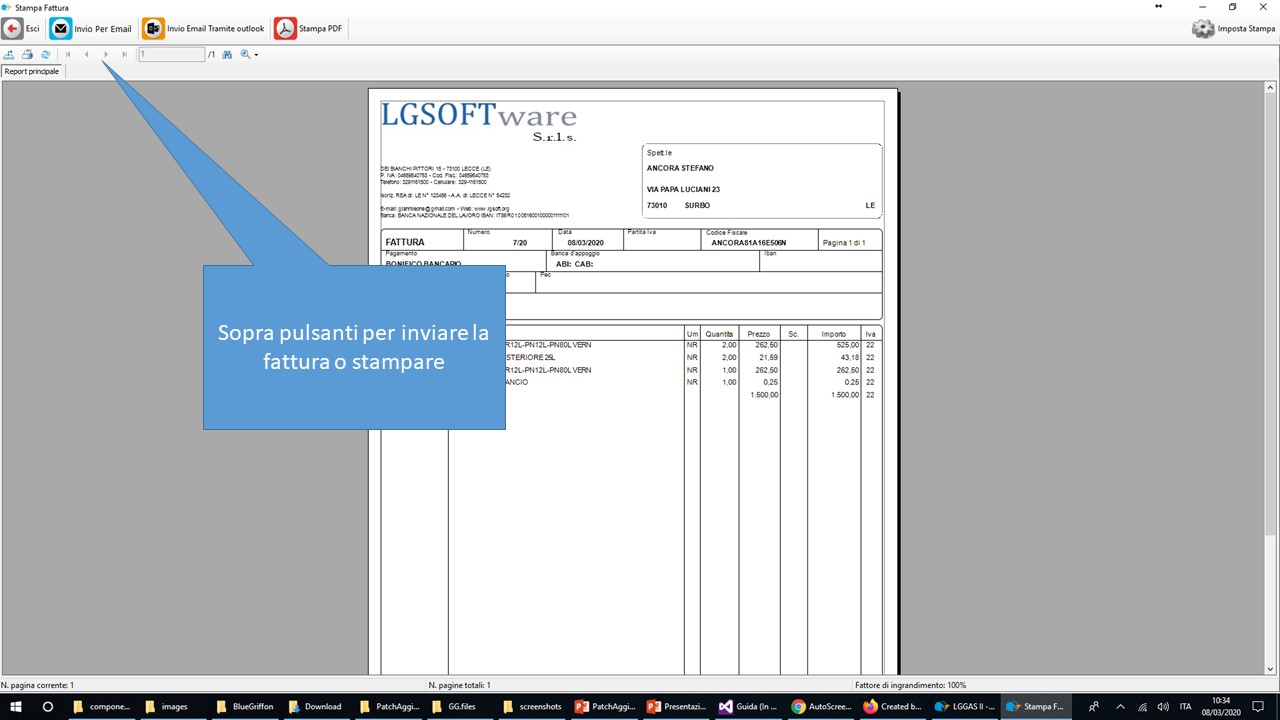This screenshot has height=720, width=1280.
Task: Export invoice with Stampa PDF
Action: pos(309,29)
